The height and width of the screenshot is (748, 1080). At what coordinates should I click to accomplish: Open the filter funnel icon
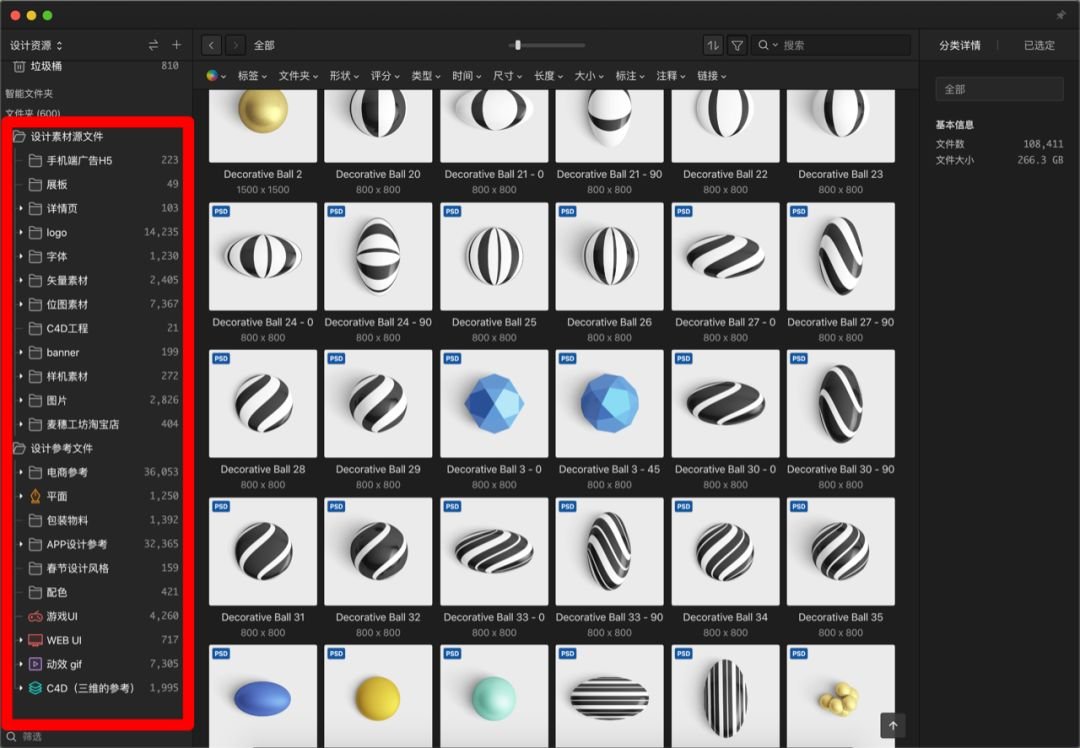coord(737,45)
